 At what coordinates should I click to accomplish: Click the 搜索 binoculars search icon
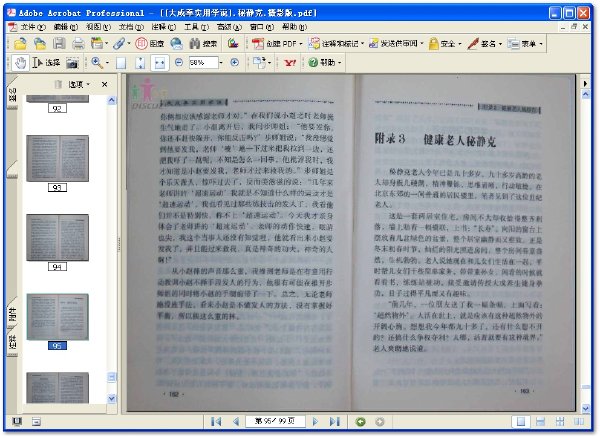(204, 44)
